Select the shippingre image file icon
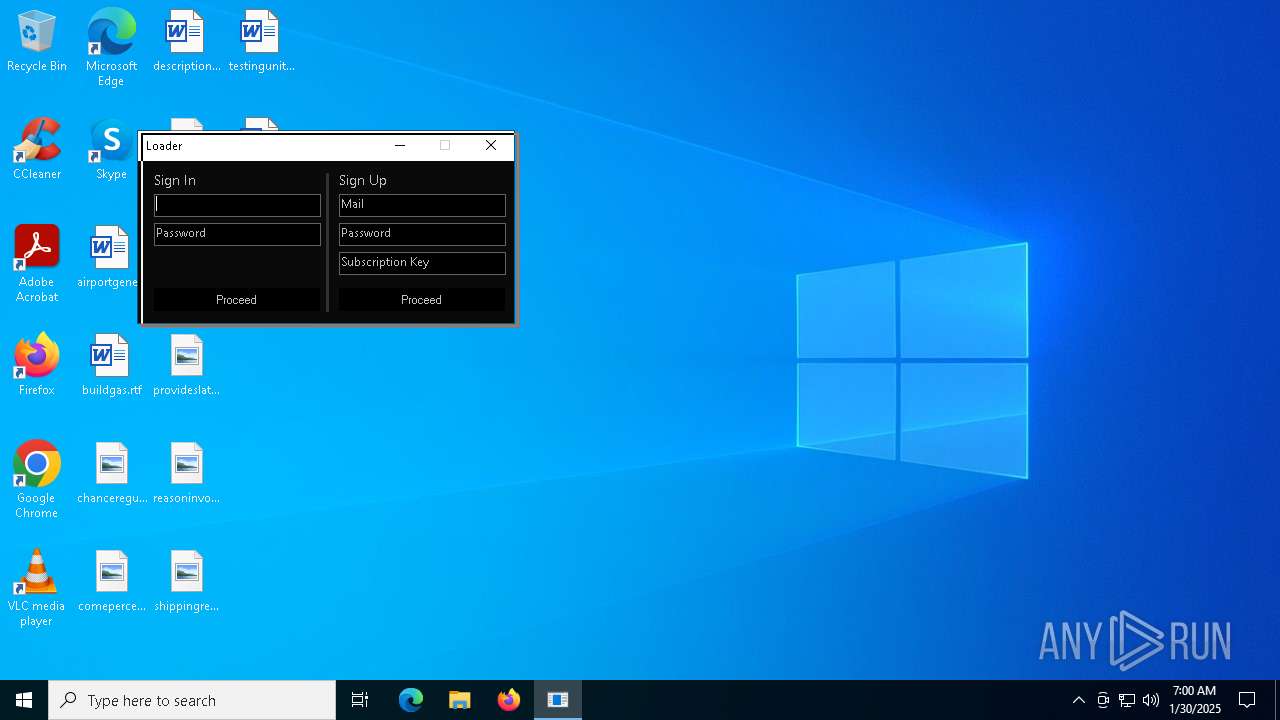Screen dimensions: 1280x720 (x=186, y=582)
